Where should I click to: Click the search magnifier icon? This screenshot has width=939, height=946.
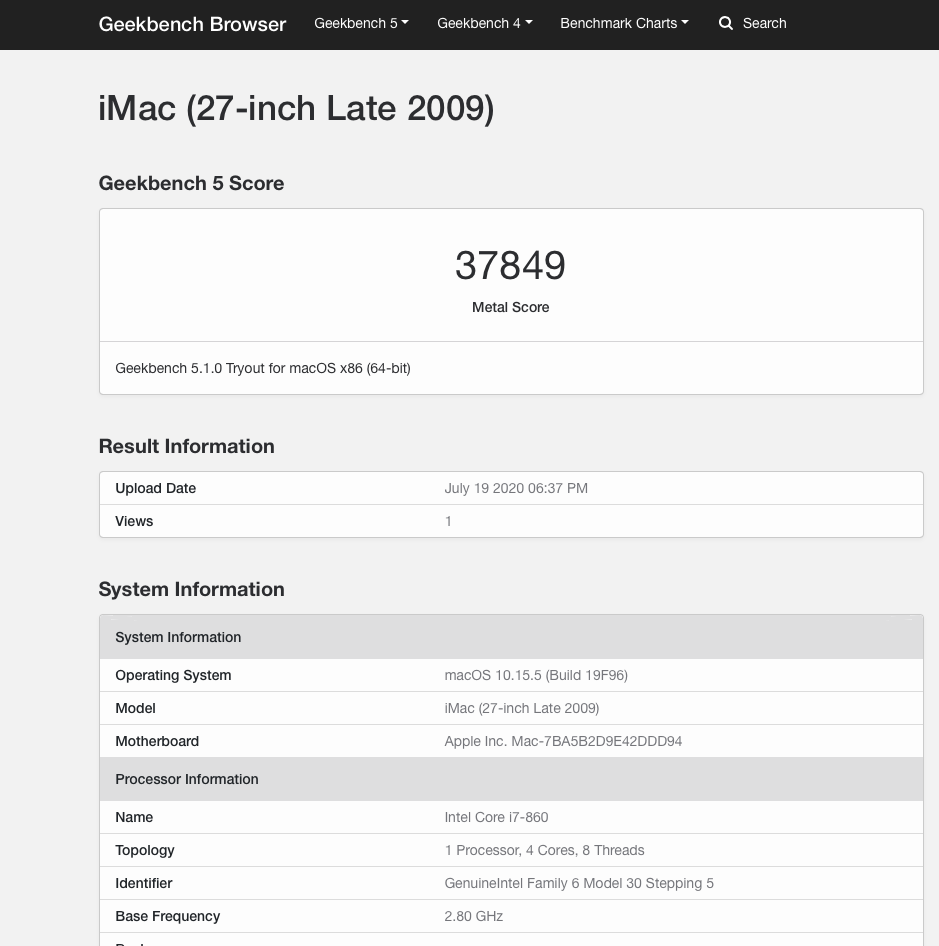(725, 24)
